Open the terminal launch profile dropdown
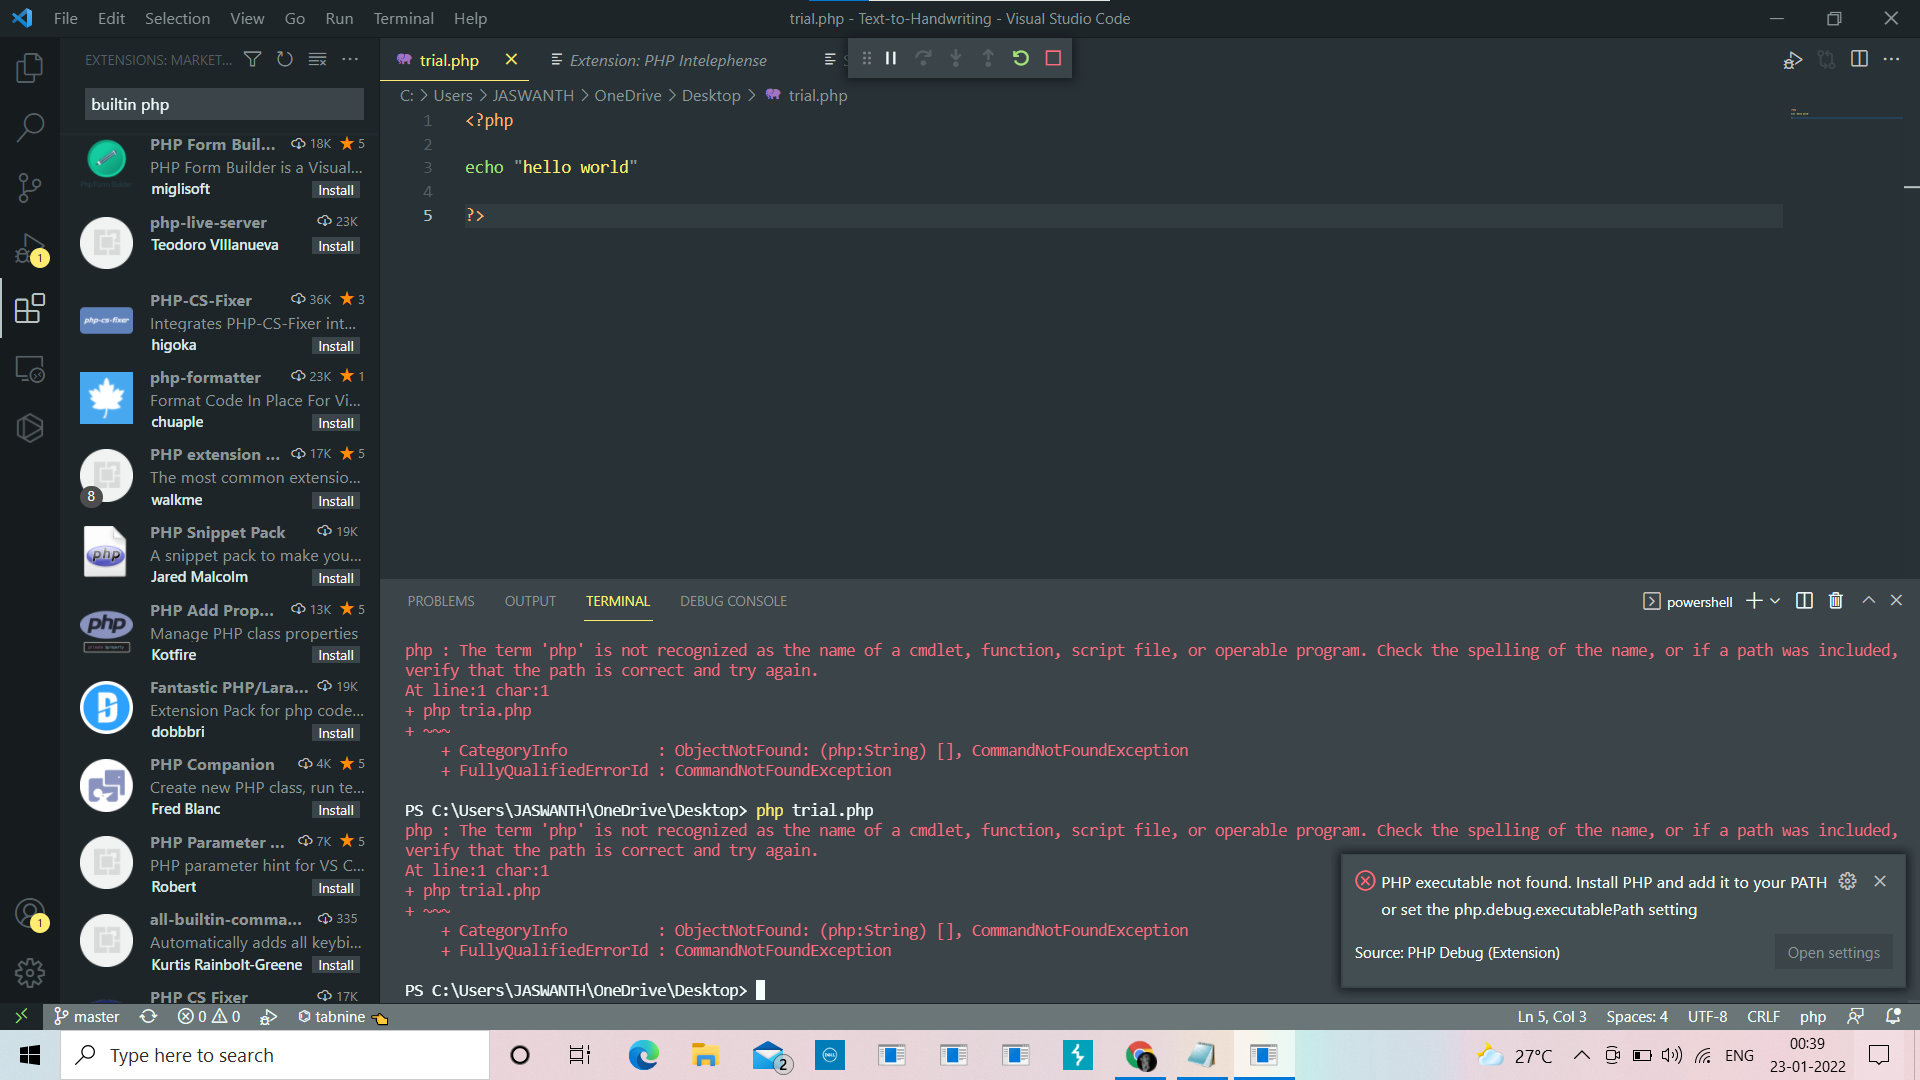 (x=1775, y=601)
